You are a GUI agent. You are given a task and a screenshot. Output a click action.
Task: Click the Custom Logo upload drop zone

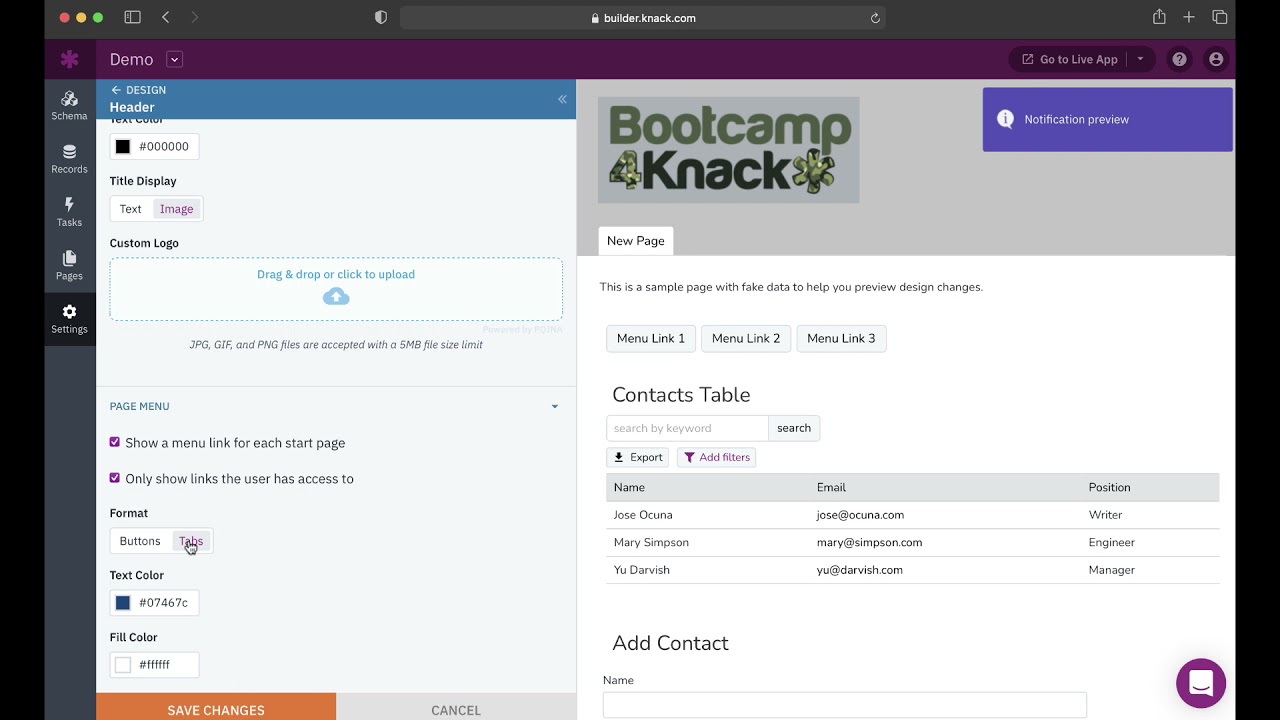tap(336, 289)
